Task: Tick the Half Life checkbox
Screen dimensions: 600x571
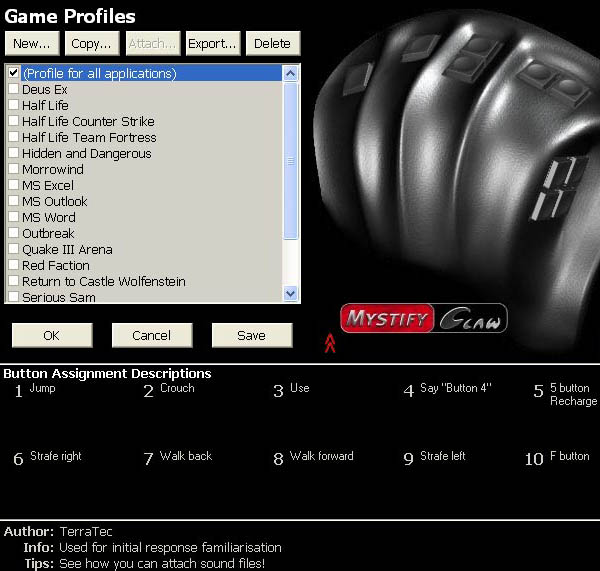Action: coord(14,104)
